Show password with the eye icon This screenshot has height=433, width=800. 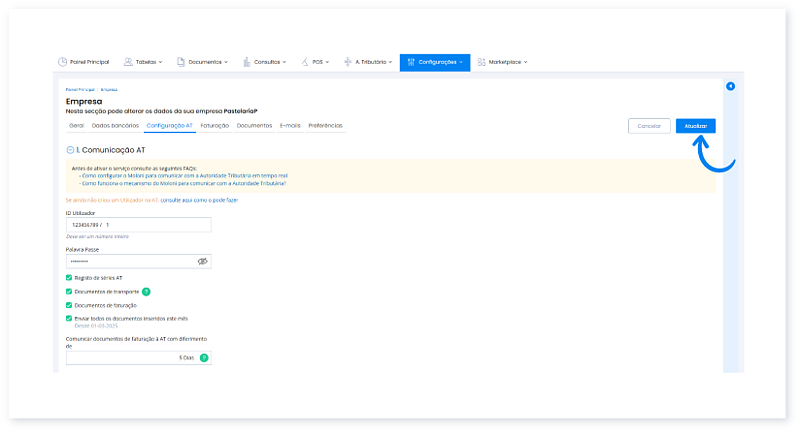point(202,260)
